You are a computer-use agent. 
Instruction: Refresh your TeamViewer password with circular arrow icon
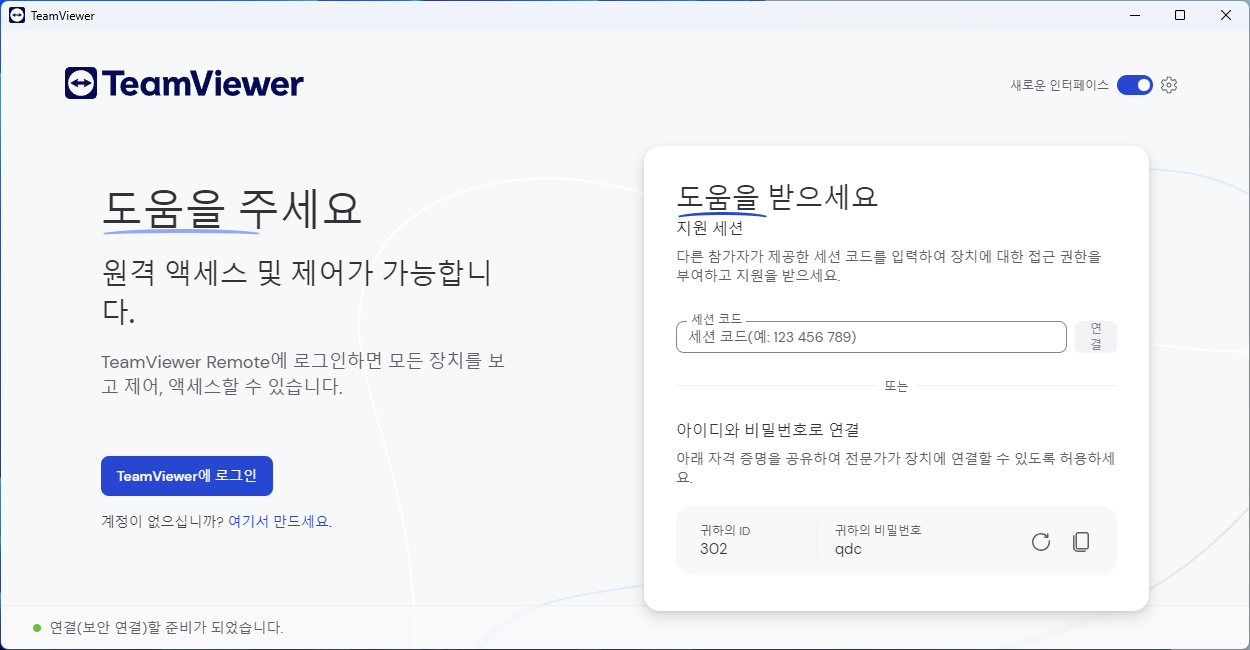[1040, 541]
